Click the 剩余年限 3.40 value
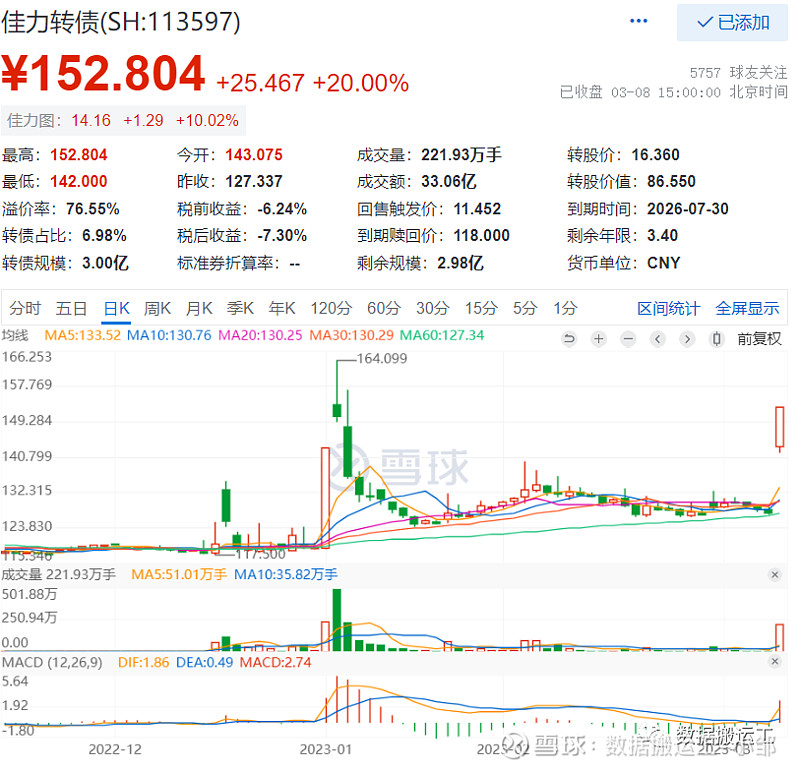Image resolution: width=800 pixels, height=771 pixels. point(662,235)
